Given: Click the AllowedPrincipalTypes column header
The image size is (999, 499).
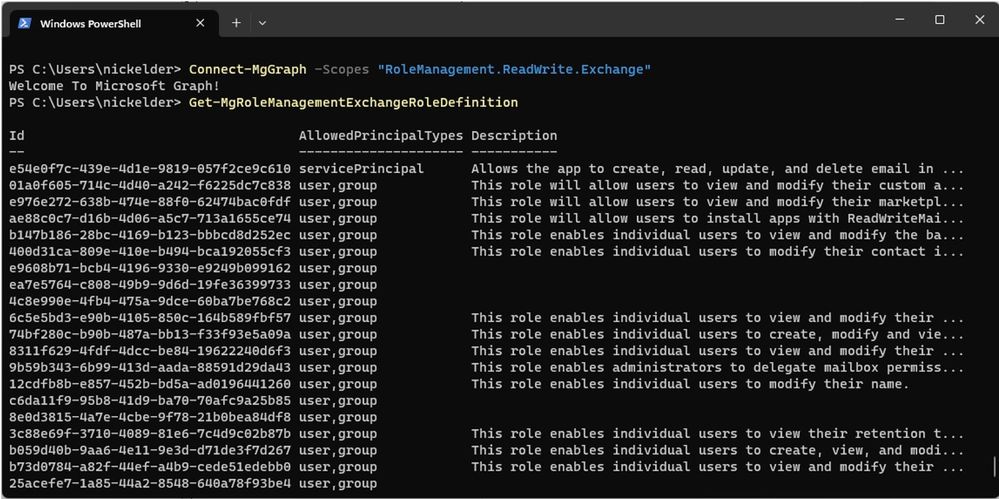Looking at the screenshot, I should click(x=381, y=136).
